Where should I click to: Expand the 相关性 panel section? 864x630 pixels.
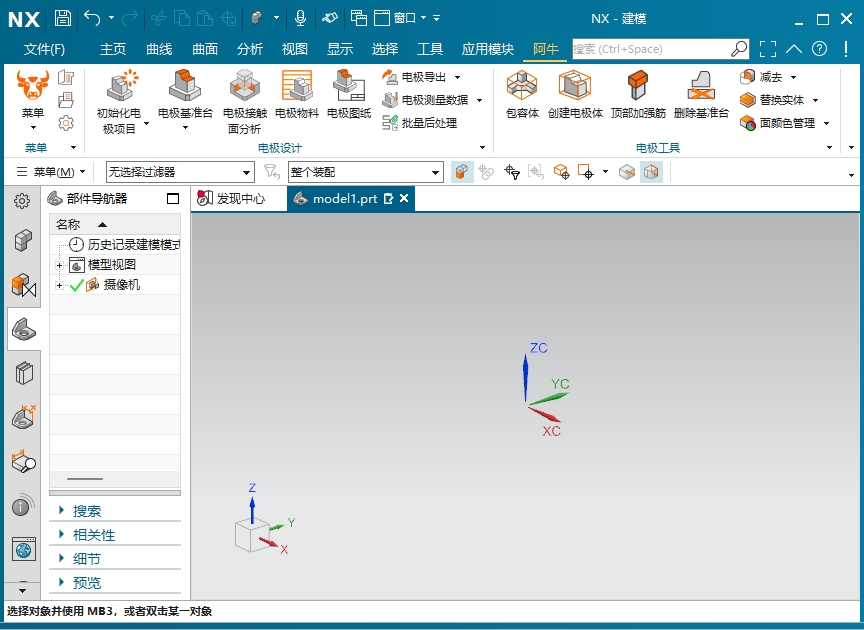(94, 535)
